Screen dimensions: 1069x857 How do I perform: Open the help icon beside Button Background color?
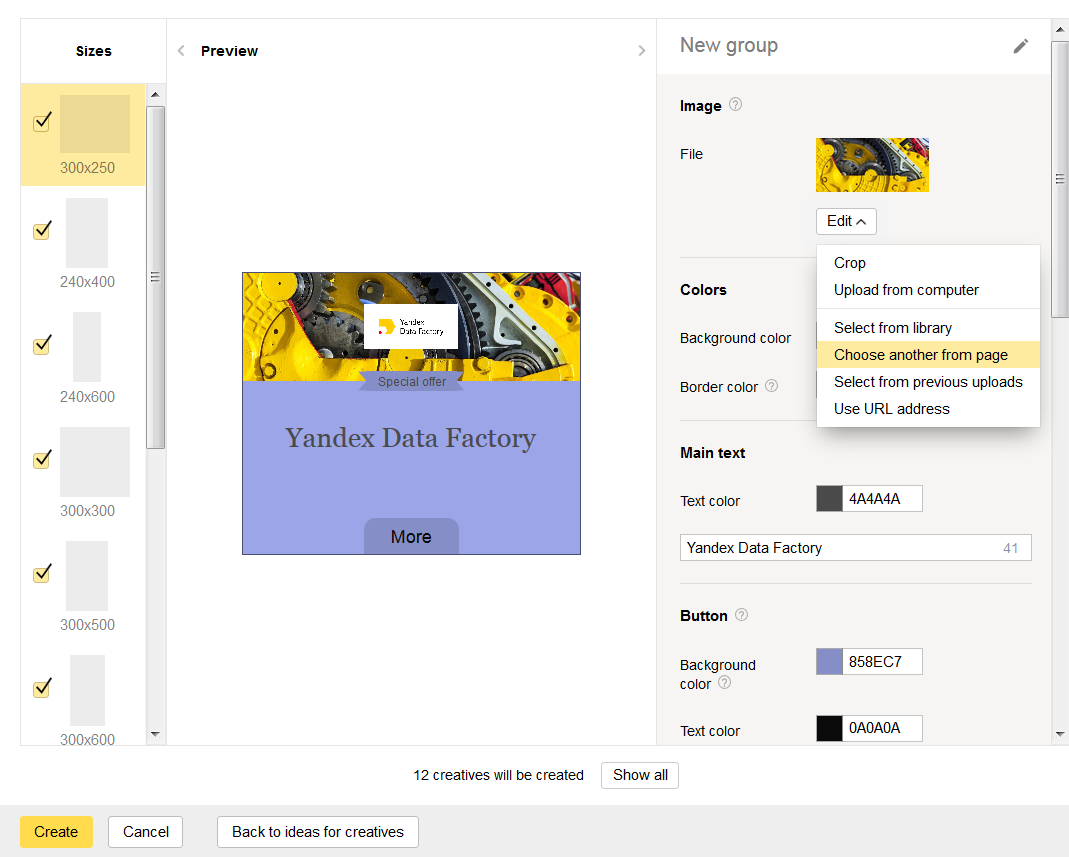(x=725, y=682)
